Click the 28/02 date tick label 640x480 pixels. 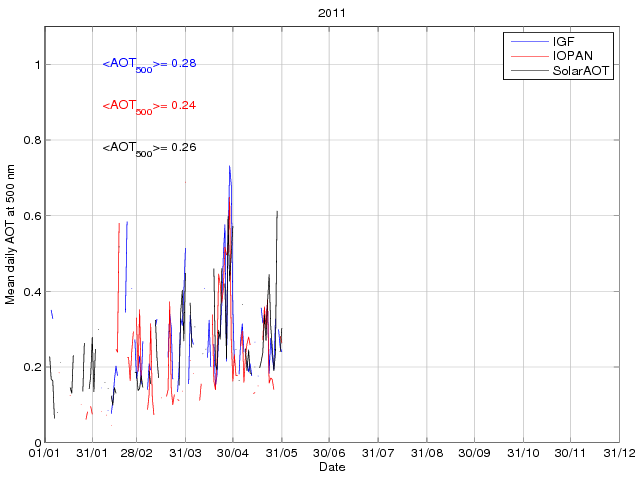(x=137, y=453)
